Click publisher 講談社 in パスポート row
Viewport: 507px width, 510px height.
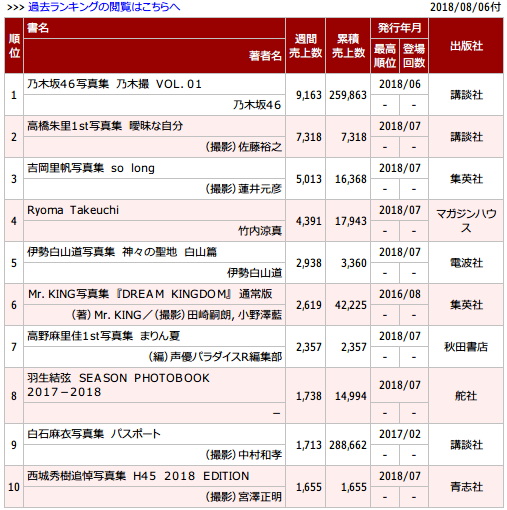pyautogui.click(x=466, y=445)
